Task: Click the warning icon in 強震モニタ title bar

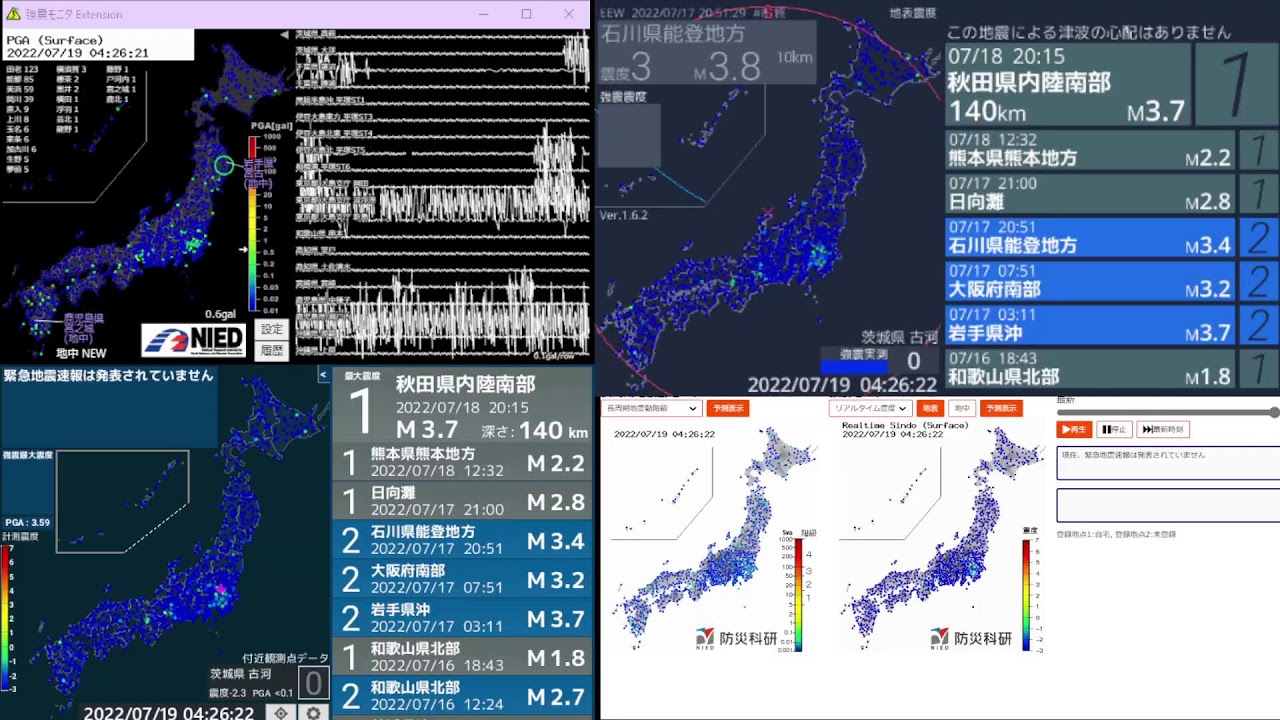Action: [13, 14]
